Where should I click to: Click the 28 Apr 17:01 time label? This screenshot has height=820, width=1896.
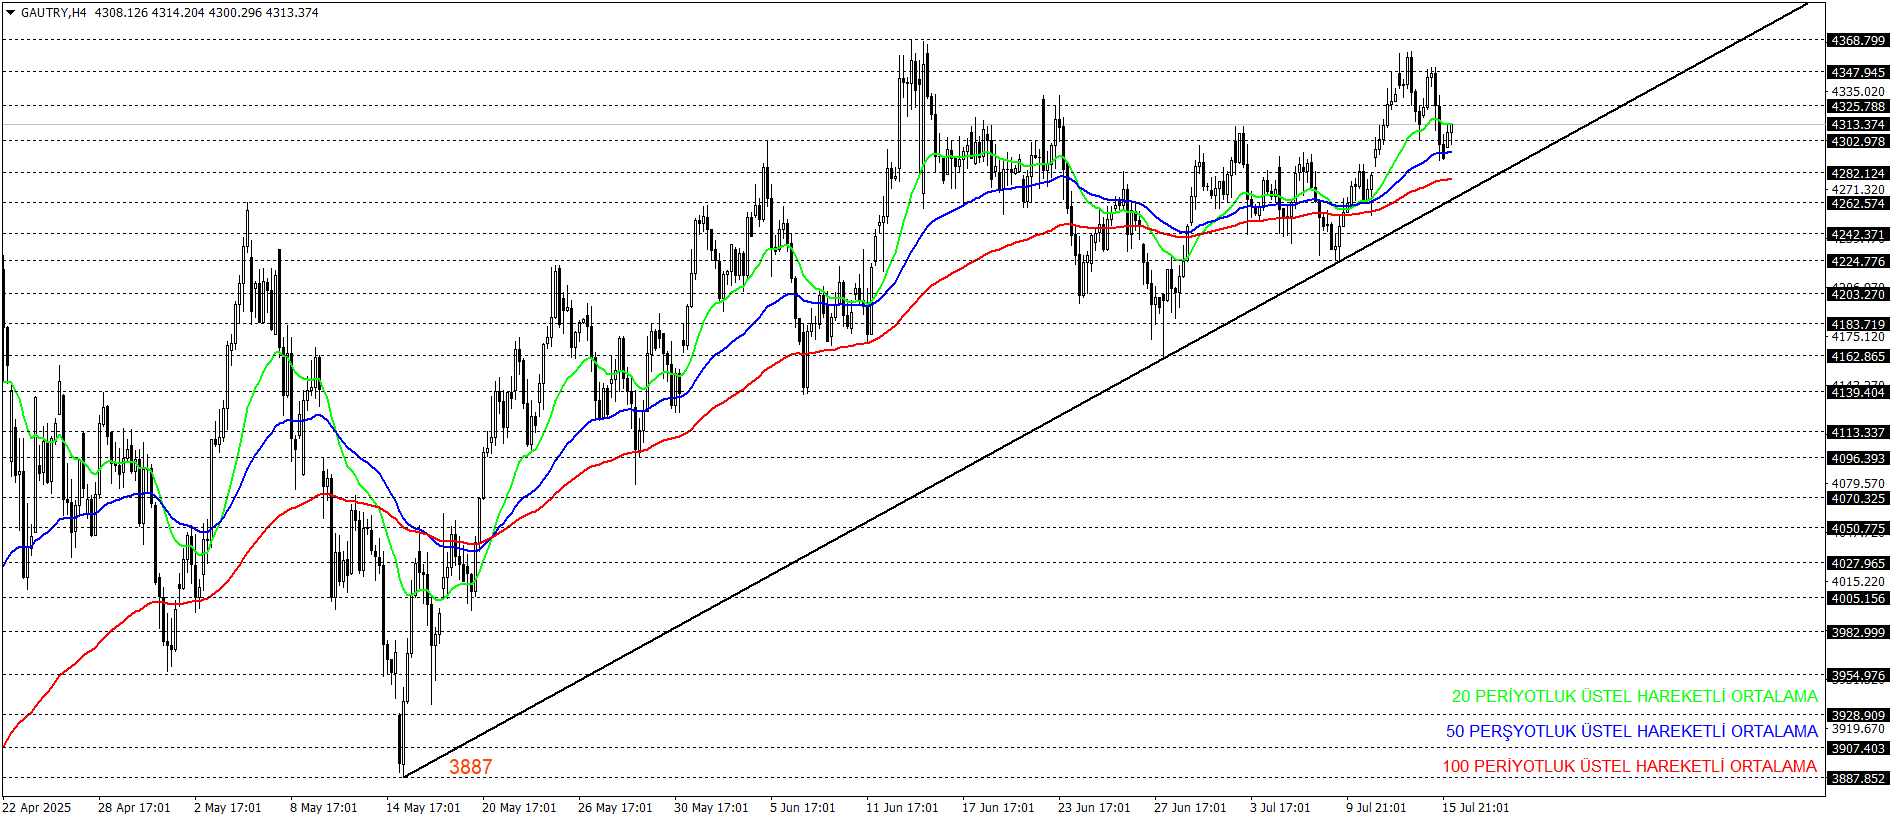tap(134, 808)
